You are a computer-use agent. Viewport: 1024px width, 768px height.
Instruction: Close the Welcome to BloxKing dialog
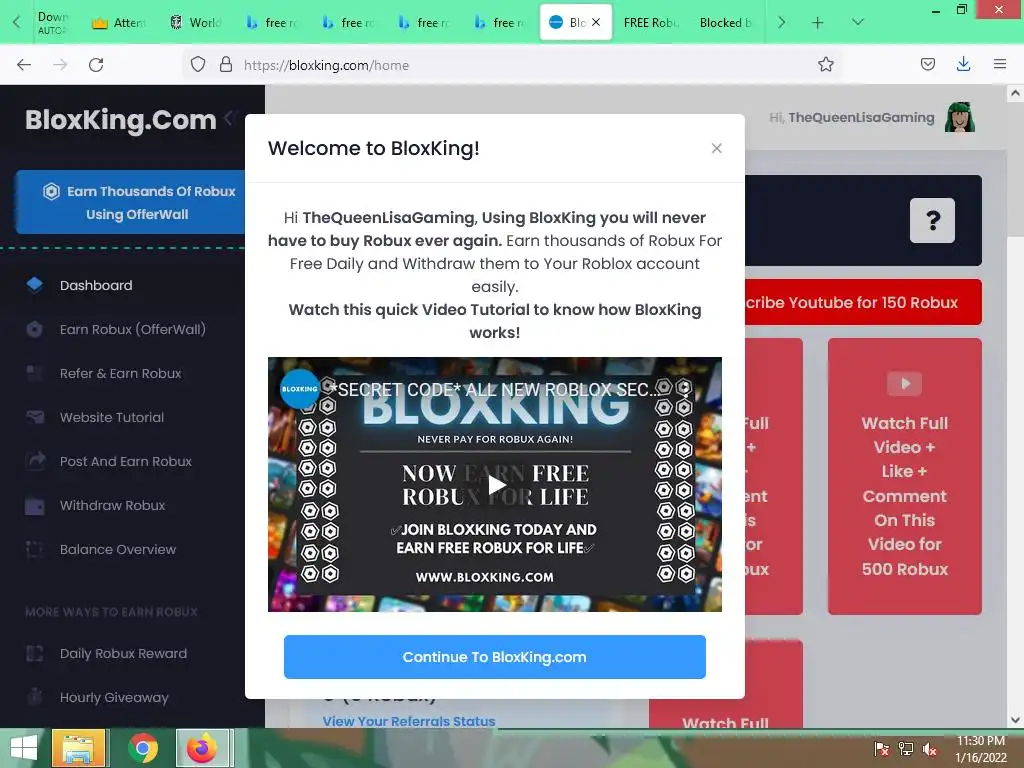[716, 148]
